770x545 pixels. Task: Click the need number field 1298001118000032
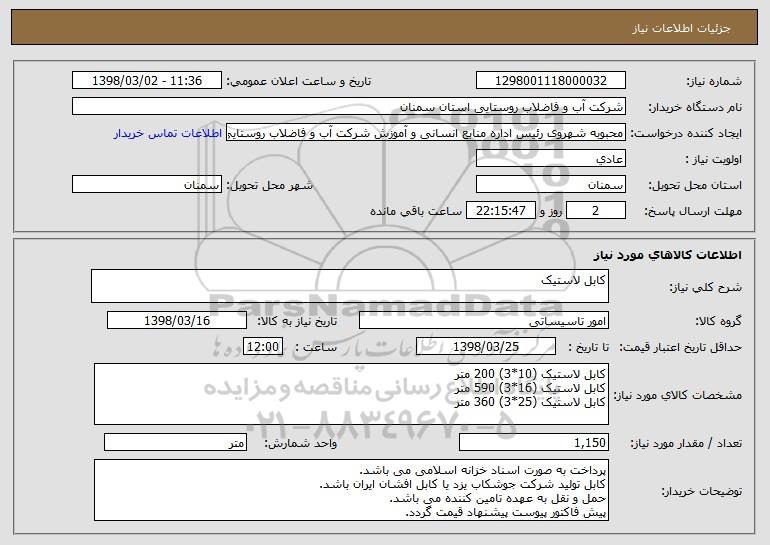(x=550, y=81)
